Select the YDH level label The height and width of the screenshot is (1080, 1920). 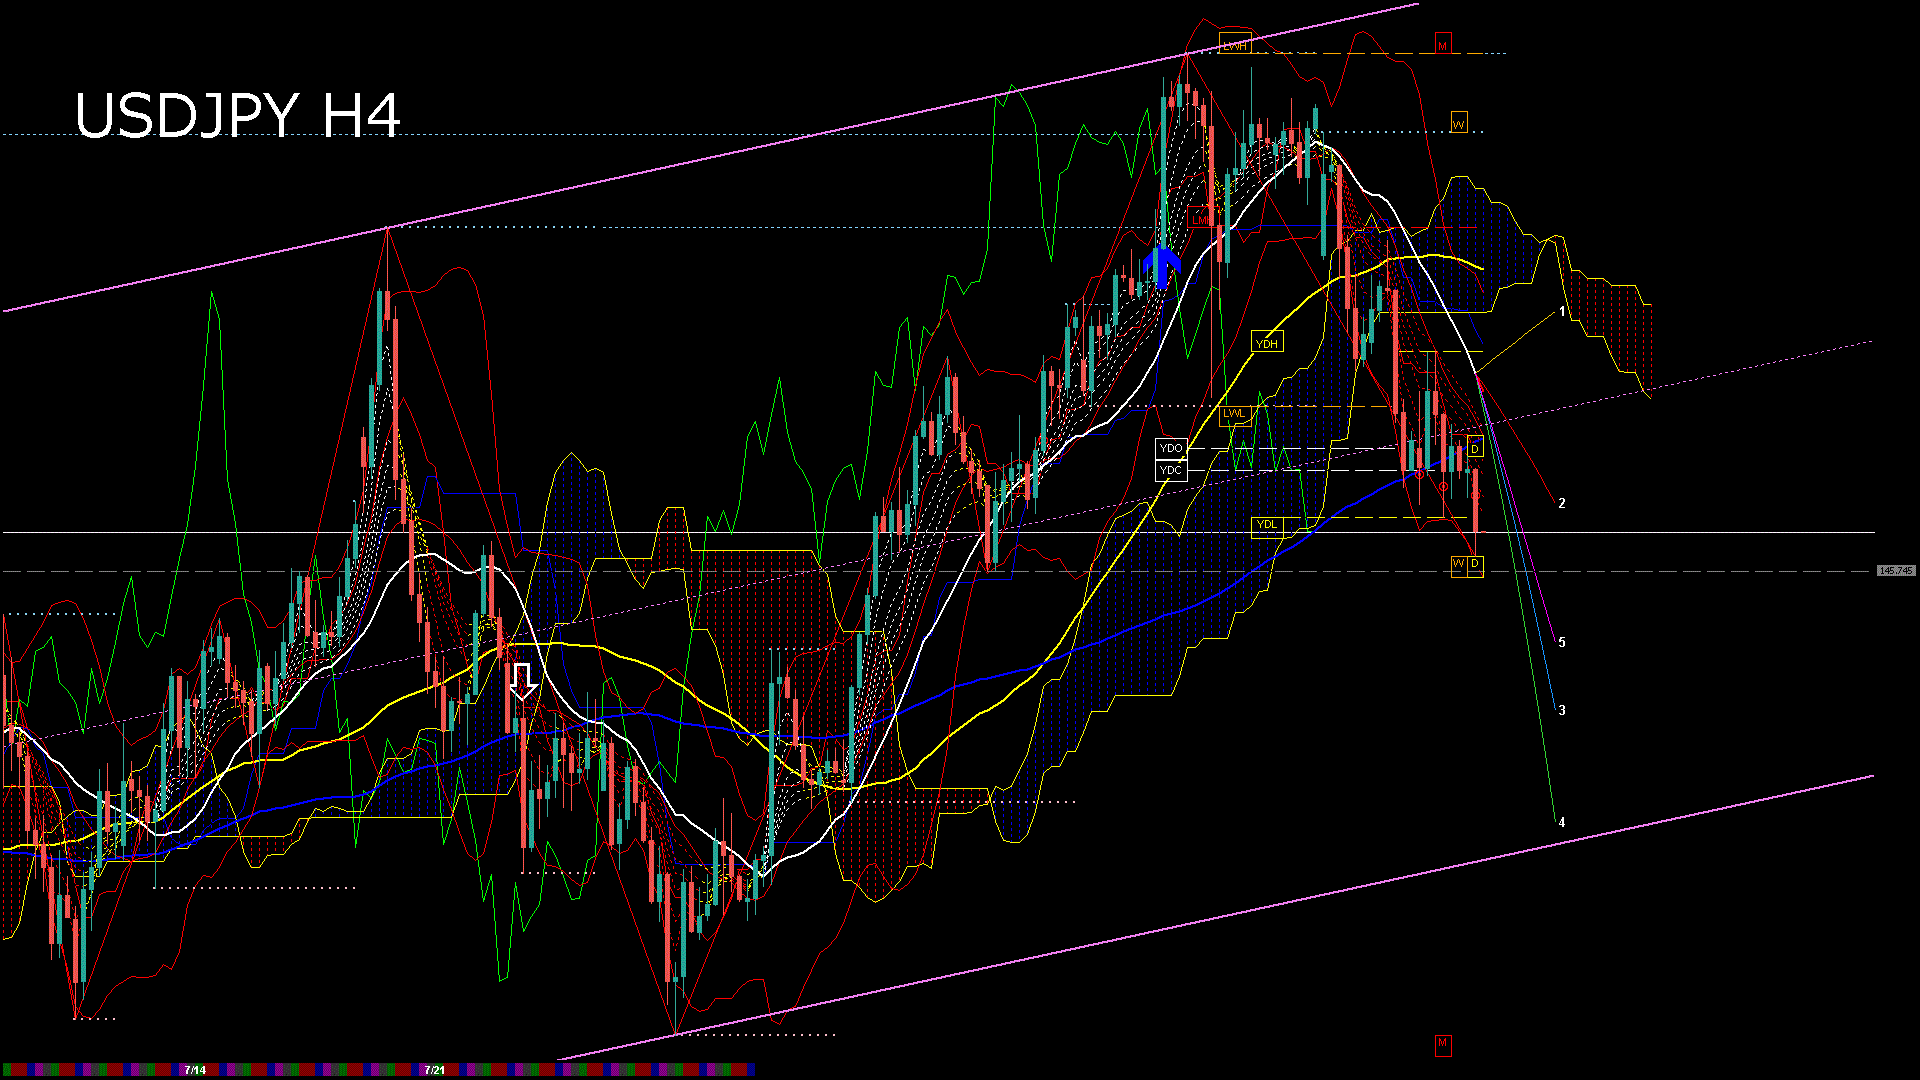1267,343
